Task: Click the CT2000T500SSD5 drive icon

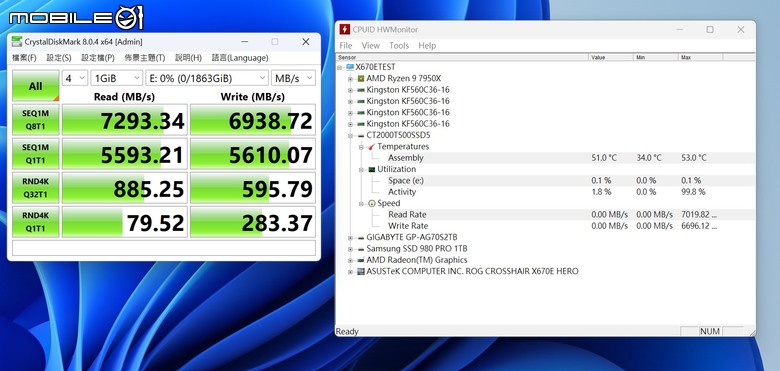Action: [x=361, y=135]
